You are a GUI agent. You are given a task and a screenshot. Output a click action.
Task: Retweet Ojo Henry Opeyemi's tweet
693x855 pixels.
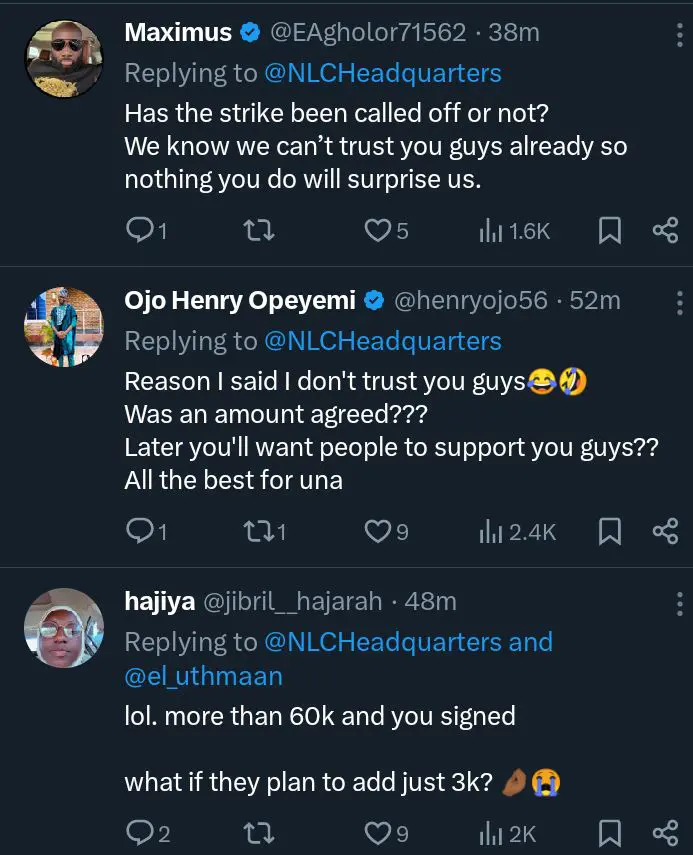(x=260, y=532)
